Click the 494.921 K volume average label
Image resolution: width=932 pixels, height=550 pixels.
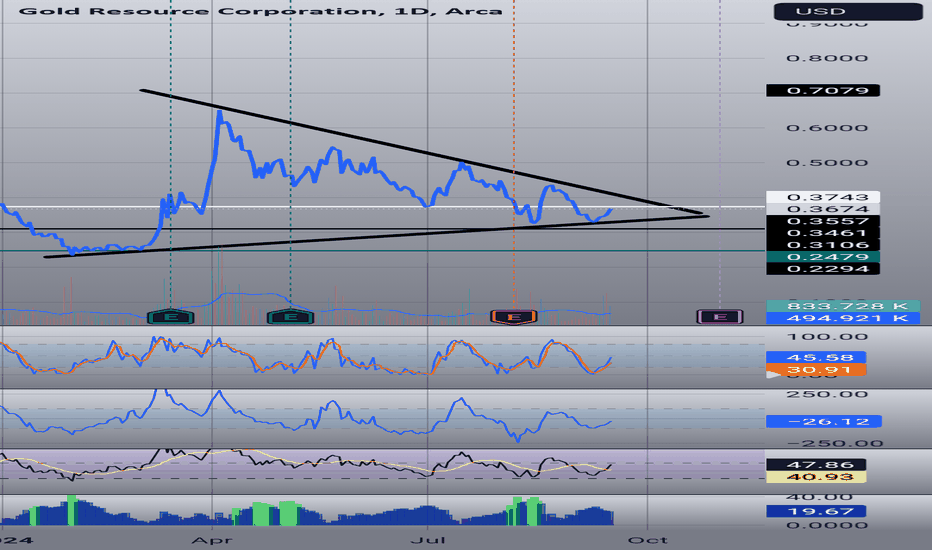843,318
